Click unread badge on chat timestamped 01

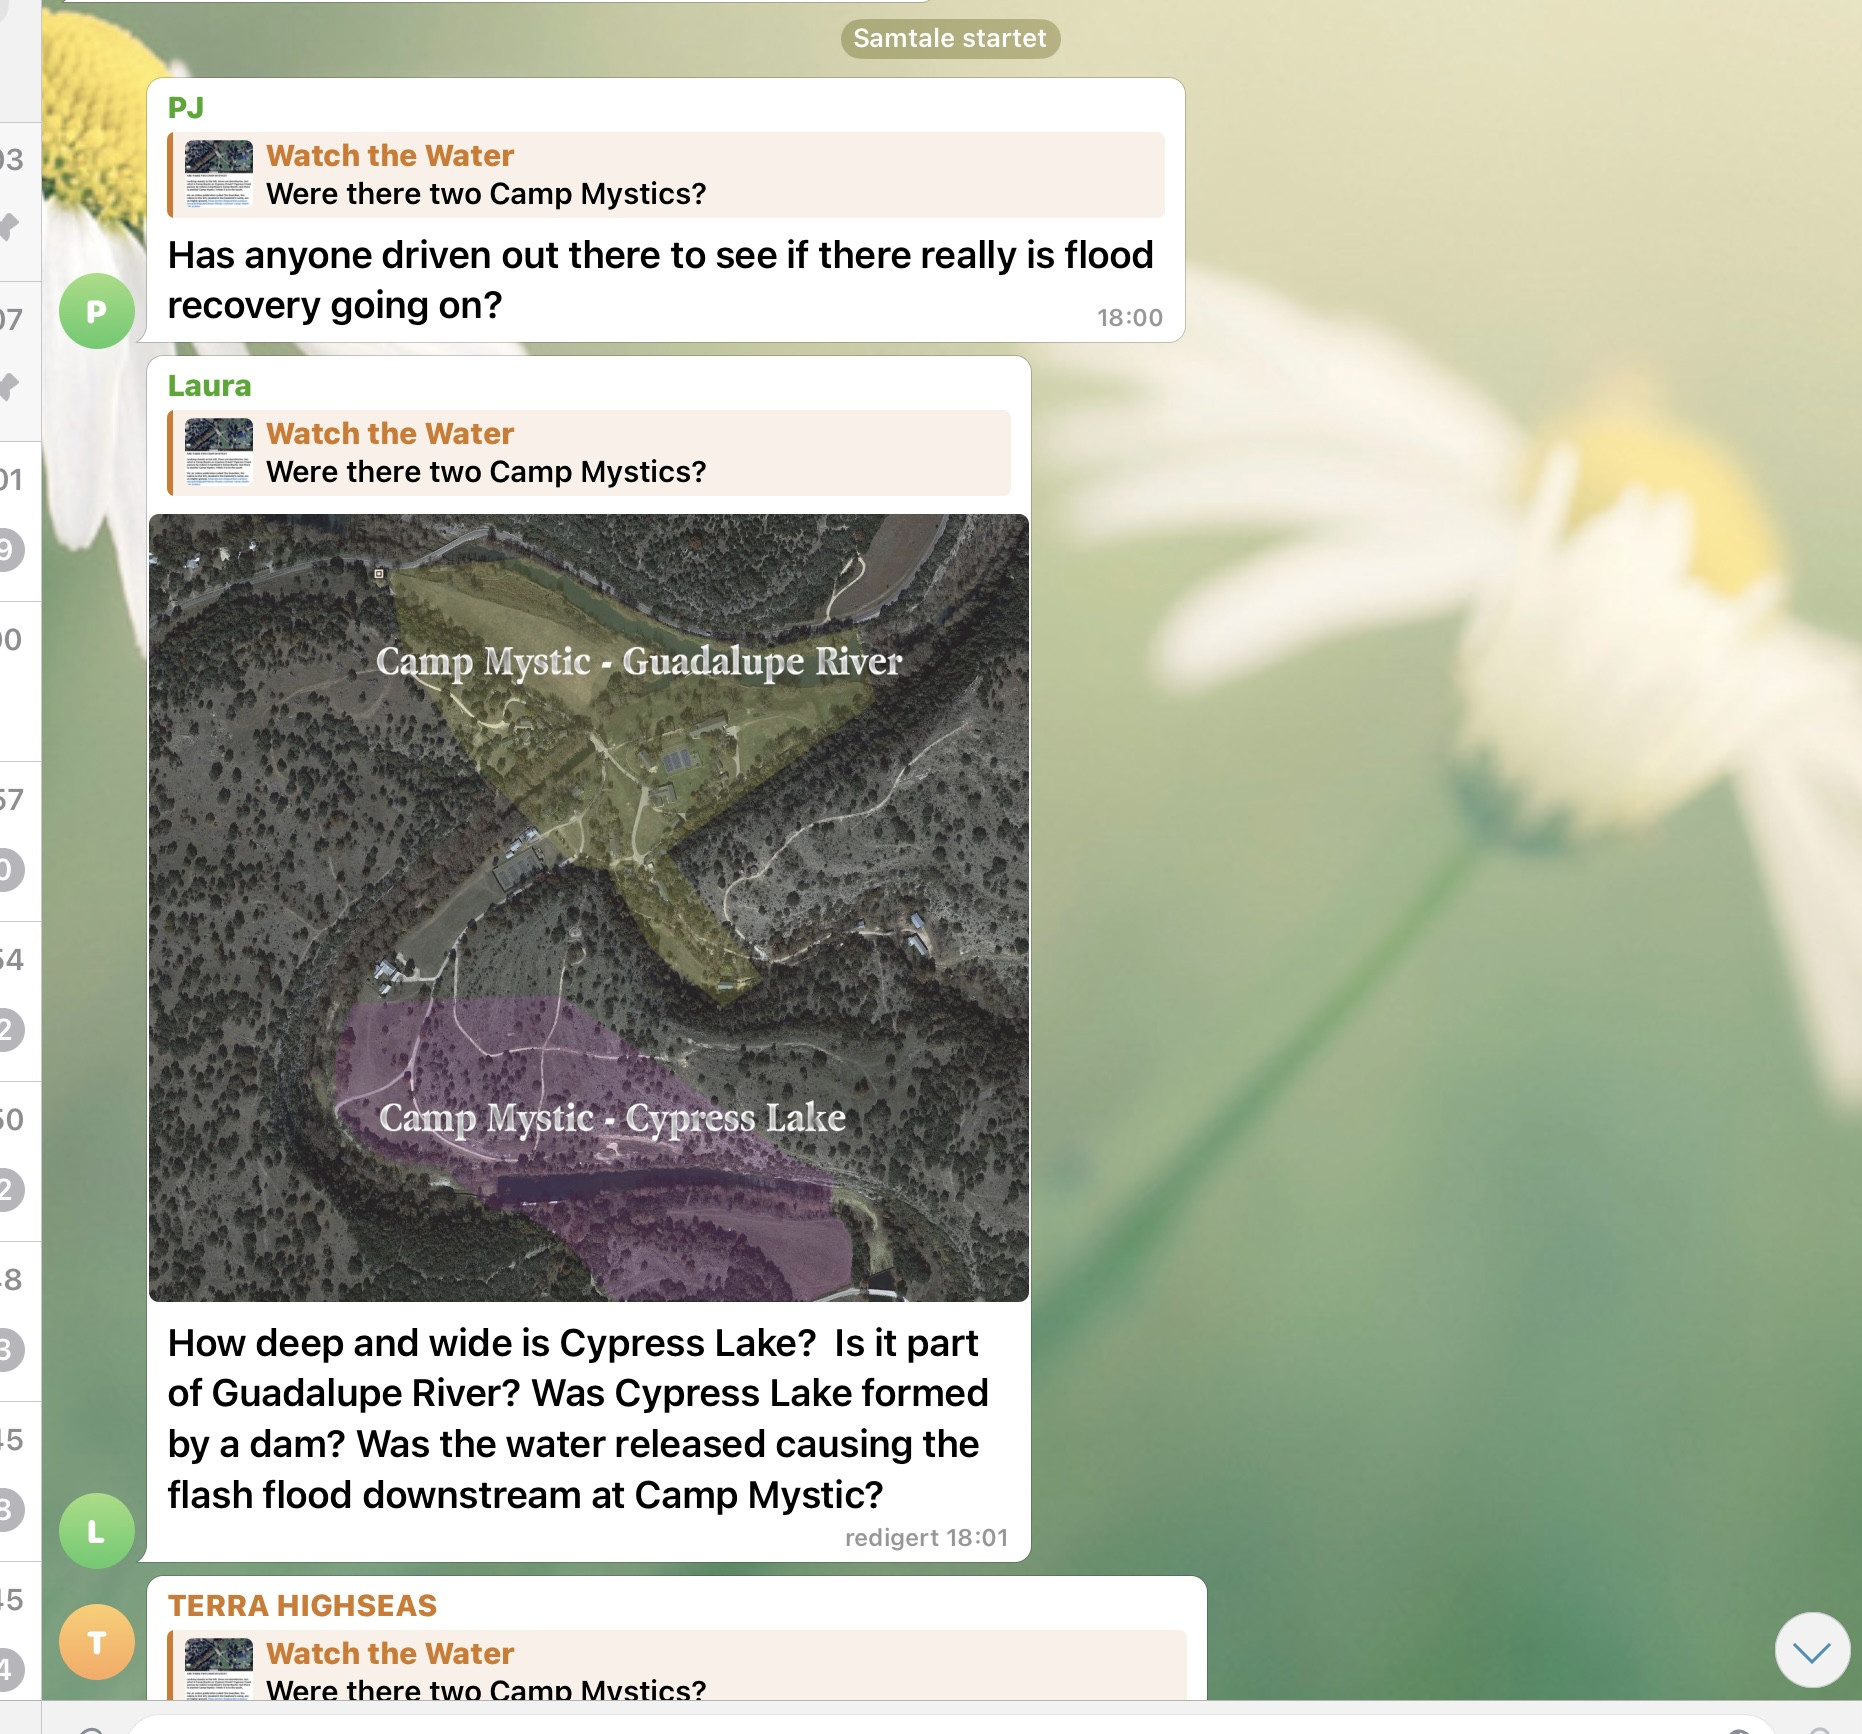coord(9,549)
